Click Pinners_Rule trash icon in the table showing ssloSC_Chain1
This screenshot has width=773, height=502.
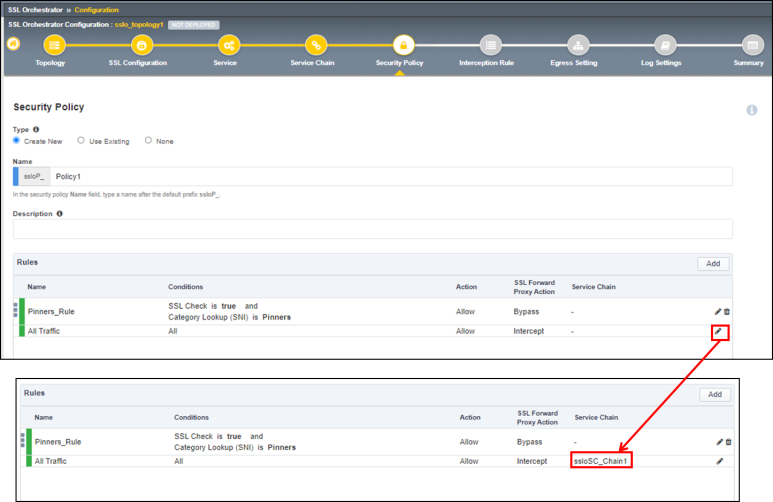point(728,442)
